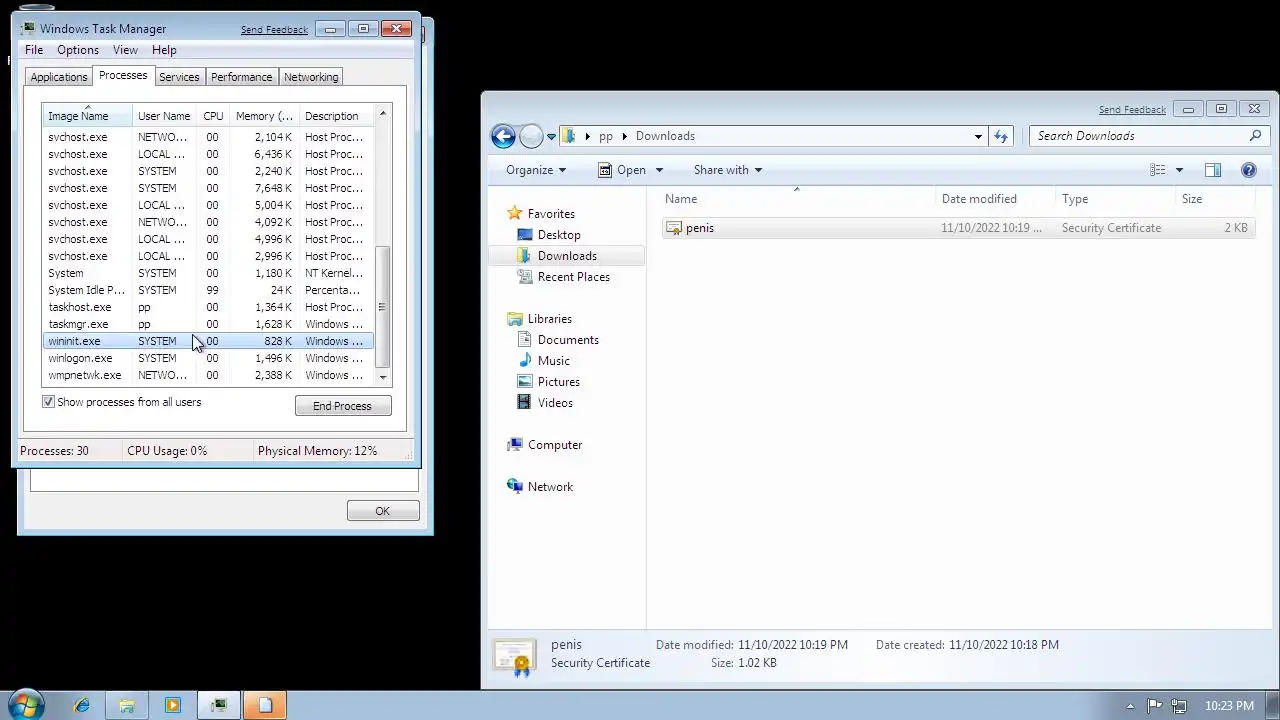Open the Documents library
Screen dimensions: 1280x720
[568, 340]
